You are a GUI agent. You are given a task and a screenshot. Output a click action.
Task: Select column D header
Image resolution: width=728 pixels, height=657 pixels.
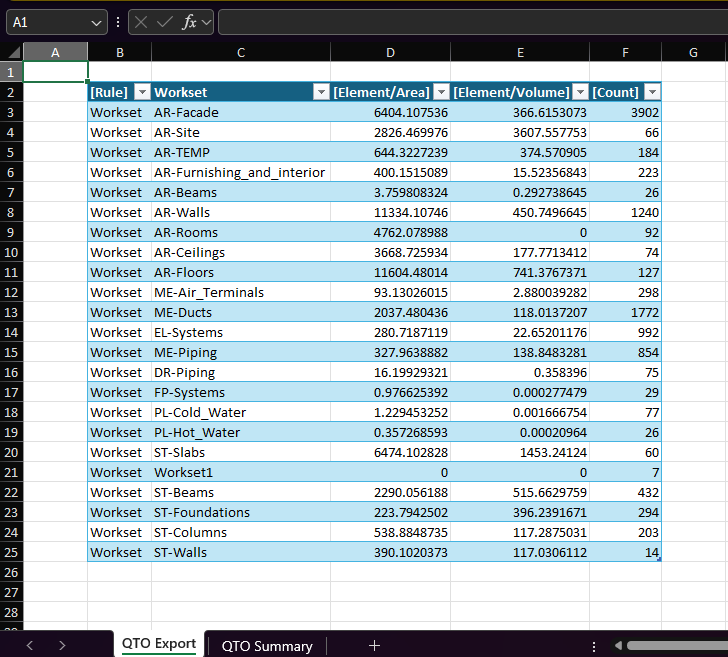coord(390,52)
